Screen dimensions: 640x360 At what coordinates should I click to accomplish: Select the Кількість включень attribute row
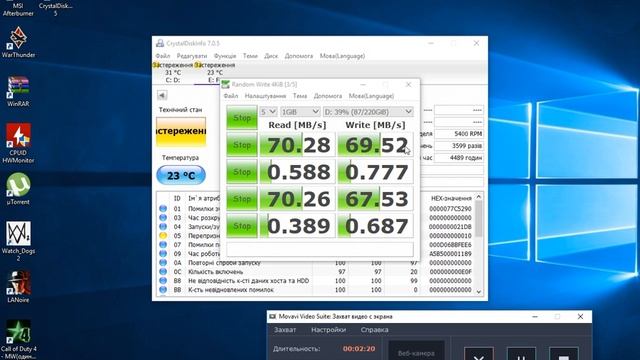click(x=316, y=272)
